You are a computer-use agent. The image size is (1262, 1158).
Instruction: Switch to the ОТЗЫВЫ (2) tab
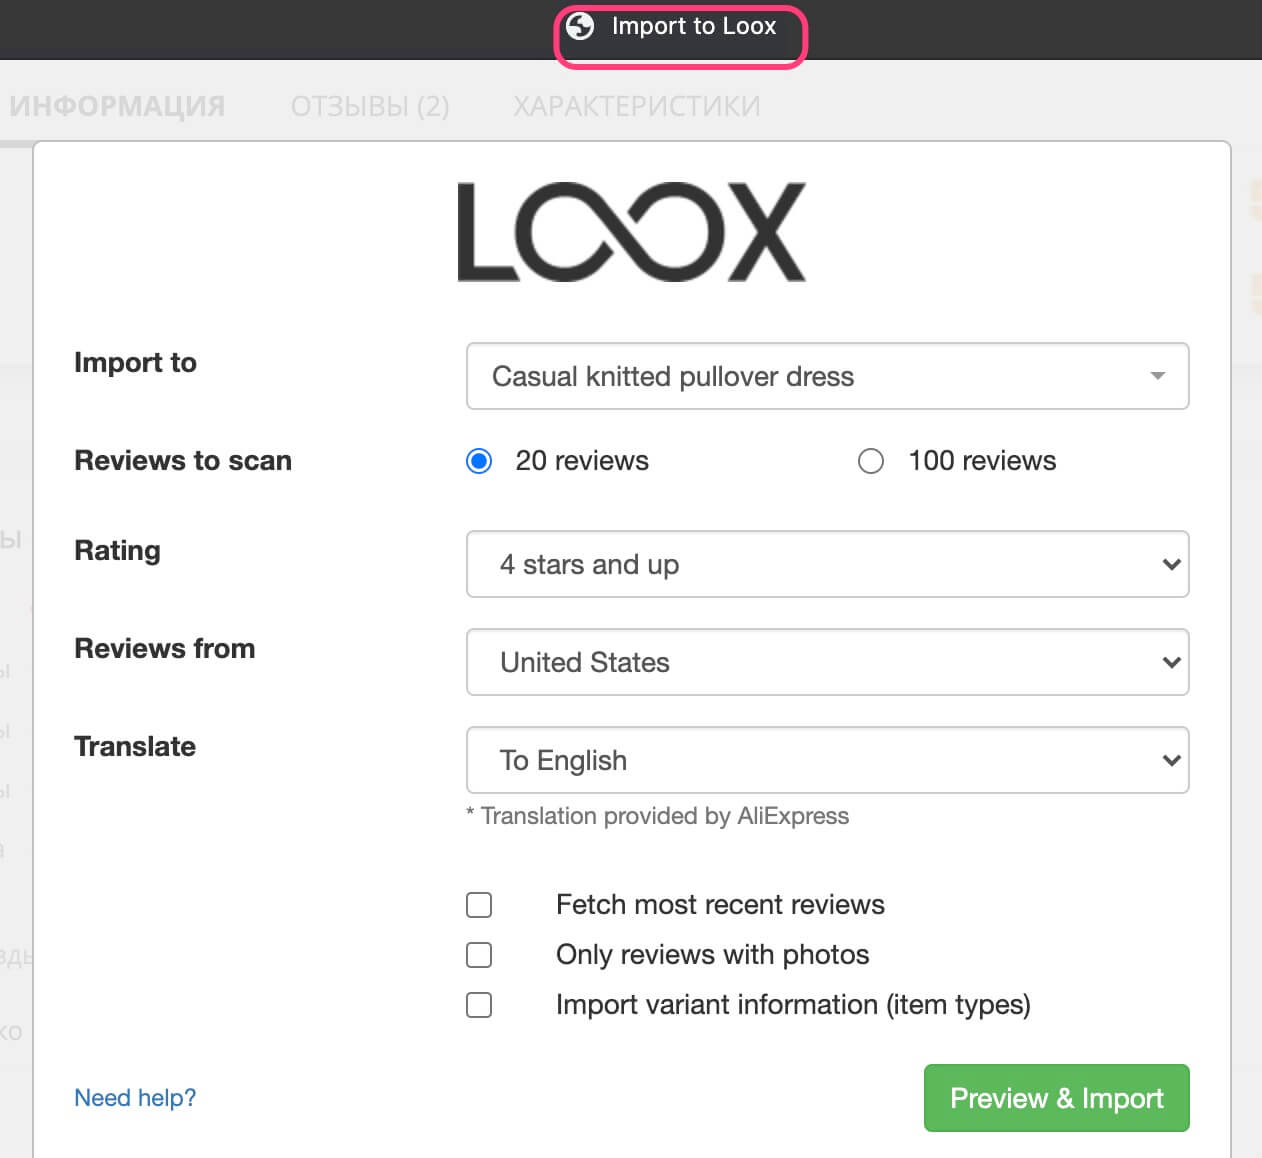point(370,106)
